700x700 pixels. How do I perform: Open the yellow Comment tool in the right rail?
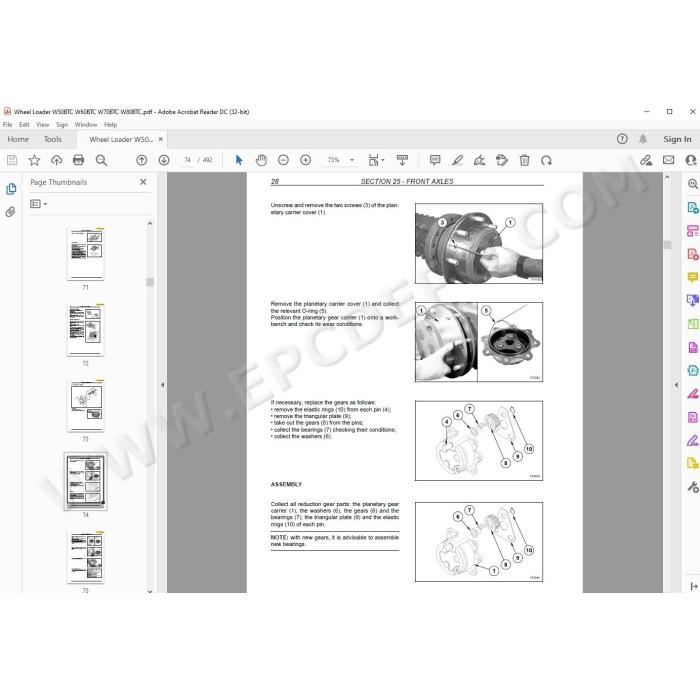coord(693,277)
